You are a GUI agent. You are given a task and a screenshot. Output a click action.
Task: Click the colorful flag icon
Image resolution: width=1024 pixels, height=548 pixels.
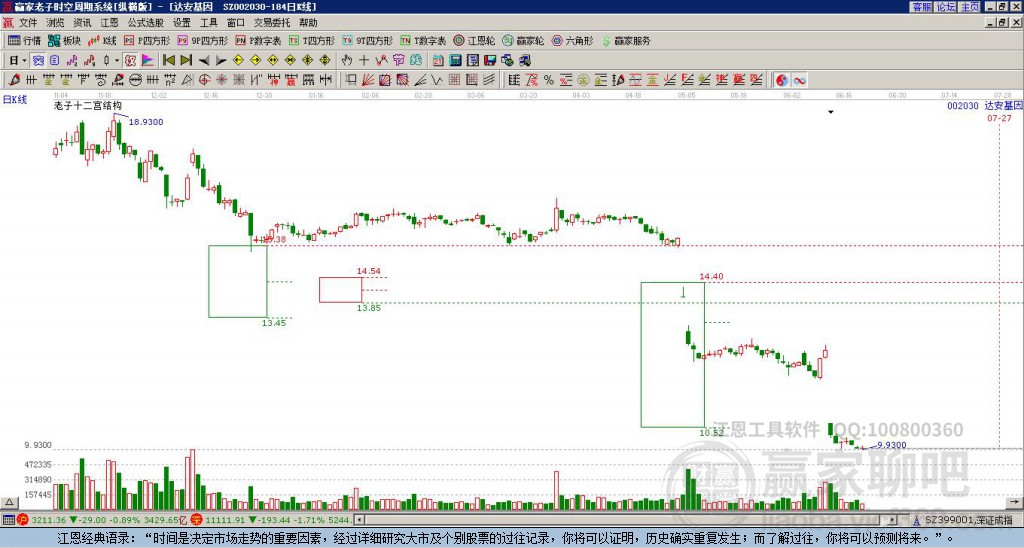[148, 61]
